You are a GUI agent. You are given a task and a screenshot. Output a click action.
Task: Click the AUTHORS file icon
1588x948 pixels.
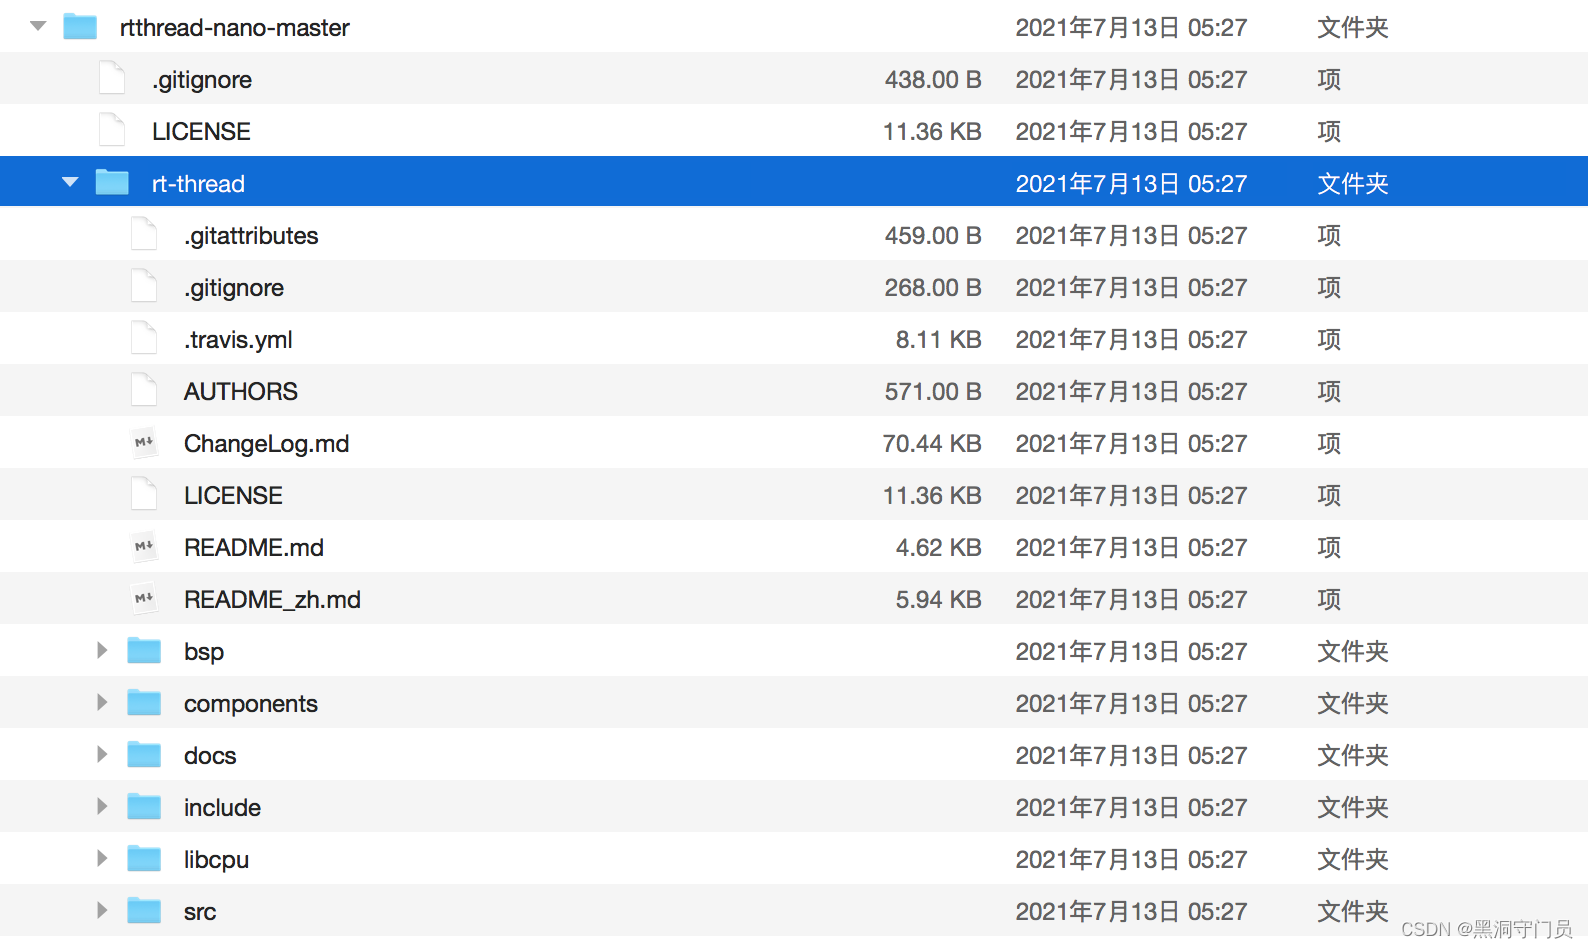tap(144, 390)
